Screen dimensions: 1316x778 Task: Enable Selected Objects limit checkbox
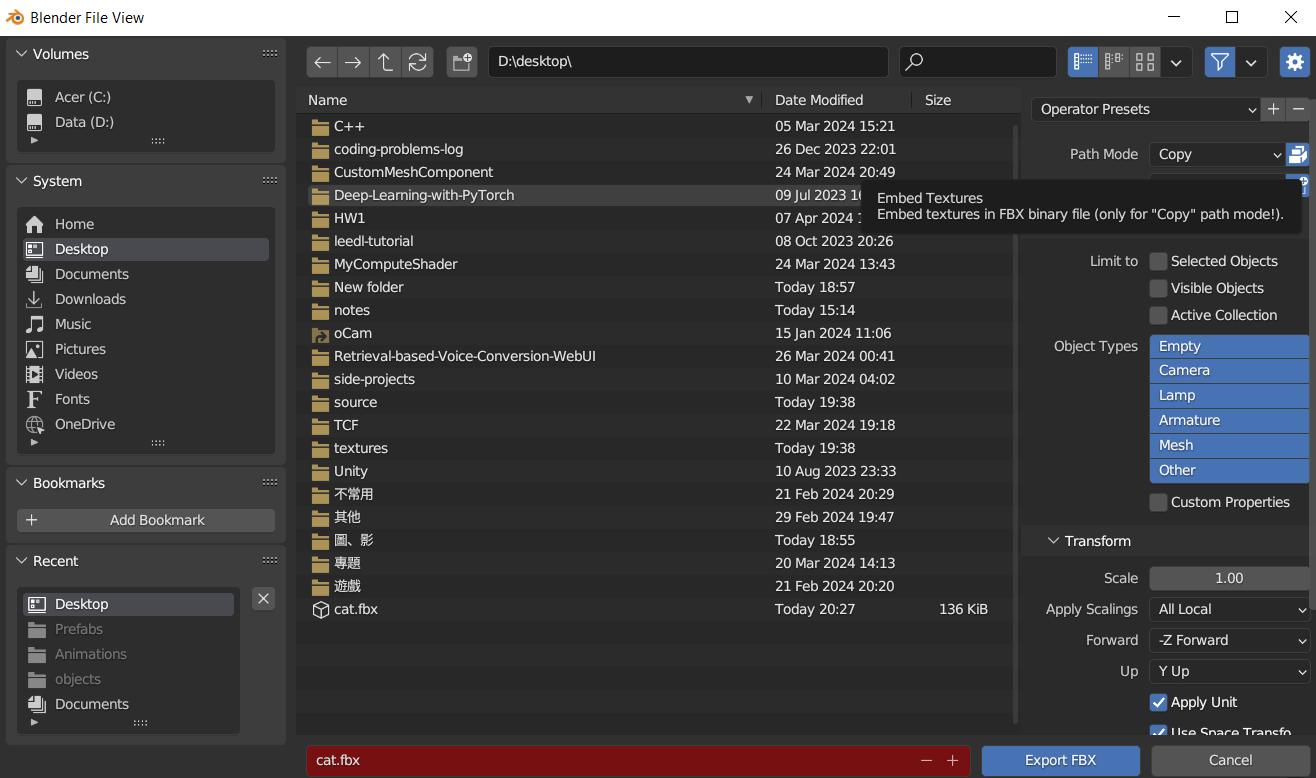[1158, 261]
